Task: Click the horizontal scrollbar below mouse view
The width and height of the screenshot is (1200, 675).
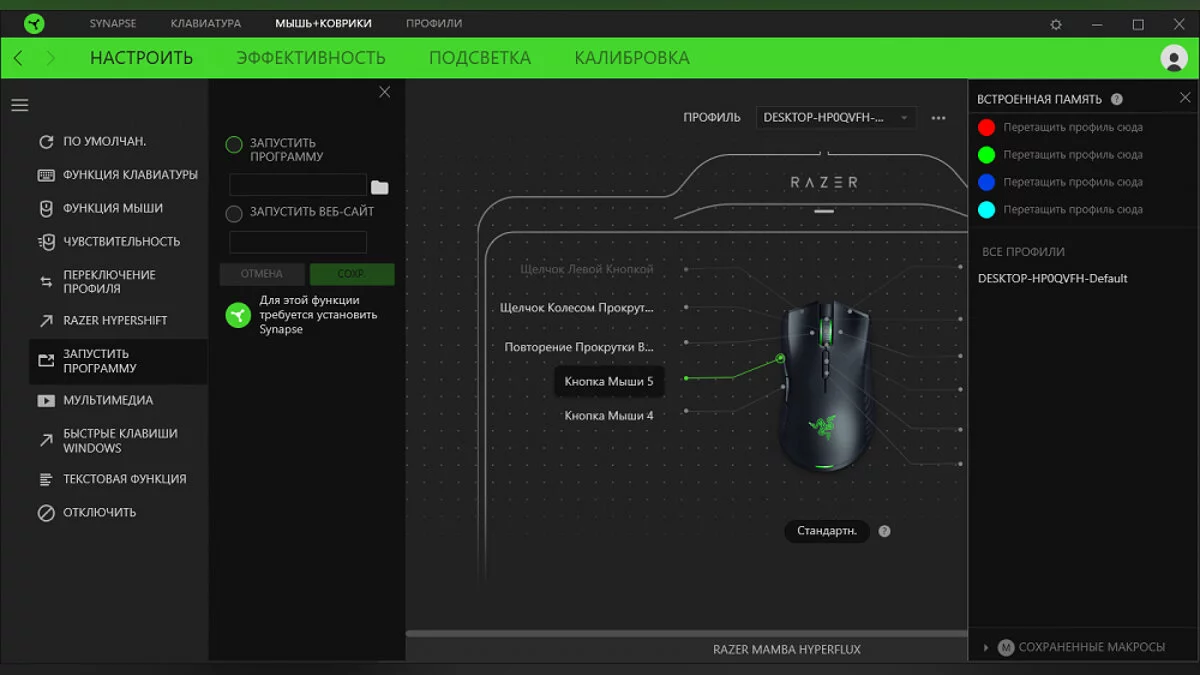Action: tap(686, 633)
